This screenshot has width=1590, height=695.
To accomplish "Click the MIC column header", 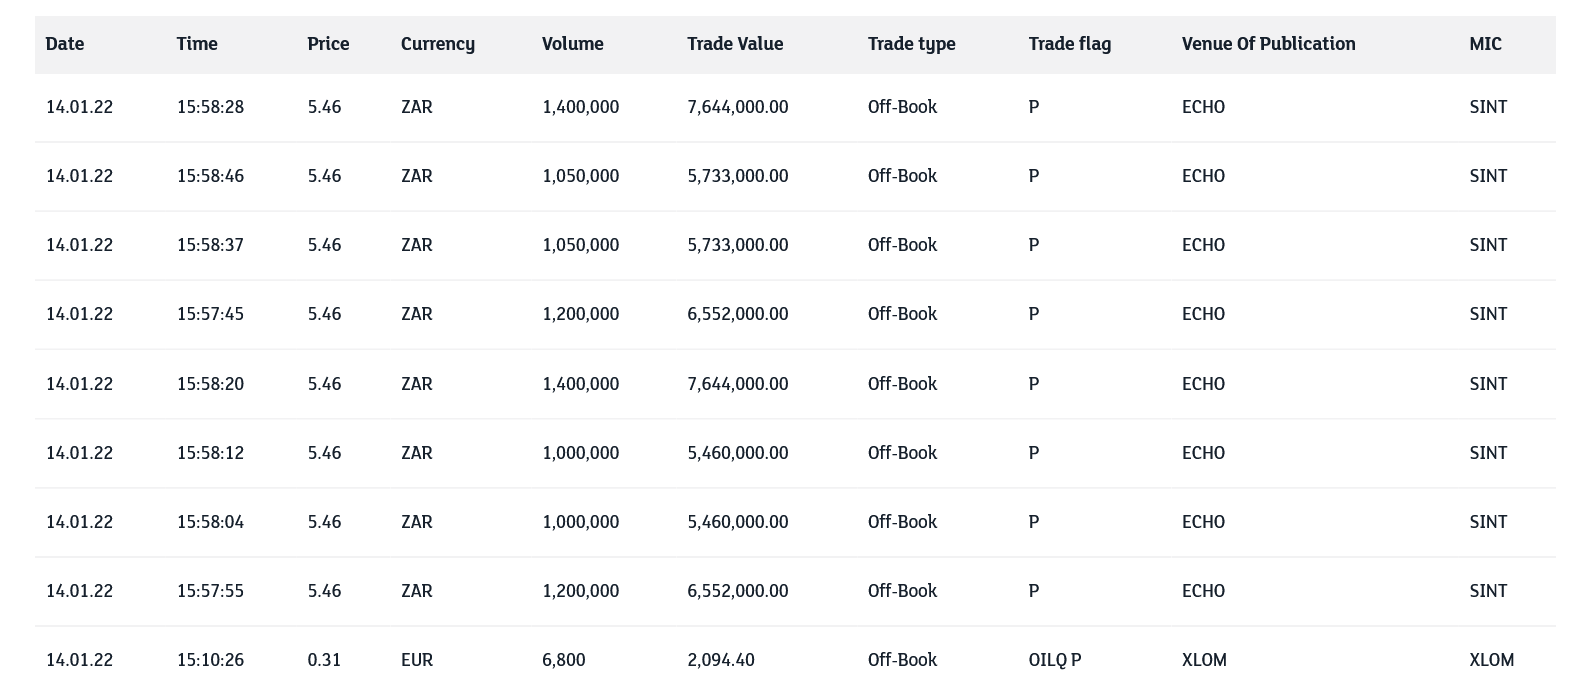I will tap(1485, 44).
